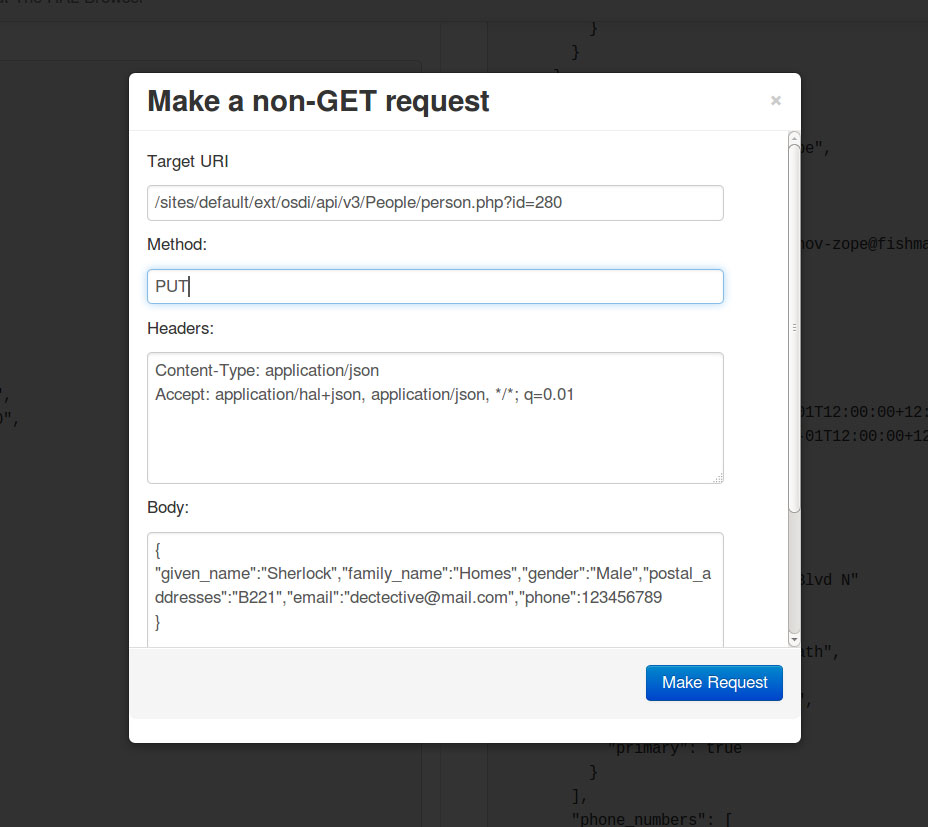Screen dimensions: 928x827
Task: Click inside the Headers textarea empty area
Action: [x=434, y=445]
